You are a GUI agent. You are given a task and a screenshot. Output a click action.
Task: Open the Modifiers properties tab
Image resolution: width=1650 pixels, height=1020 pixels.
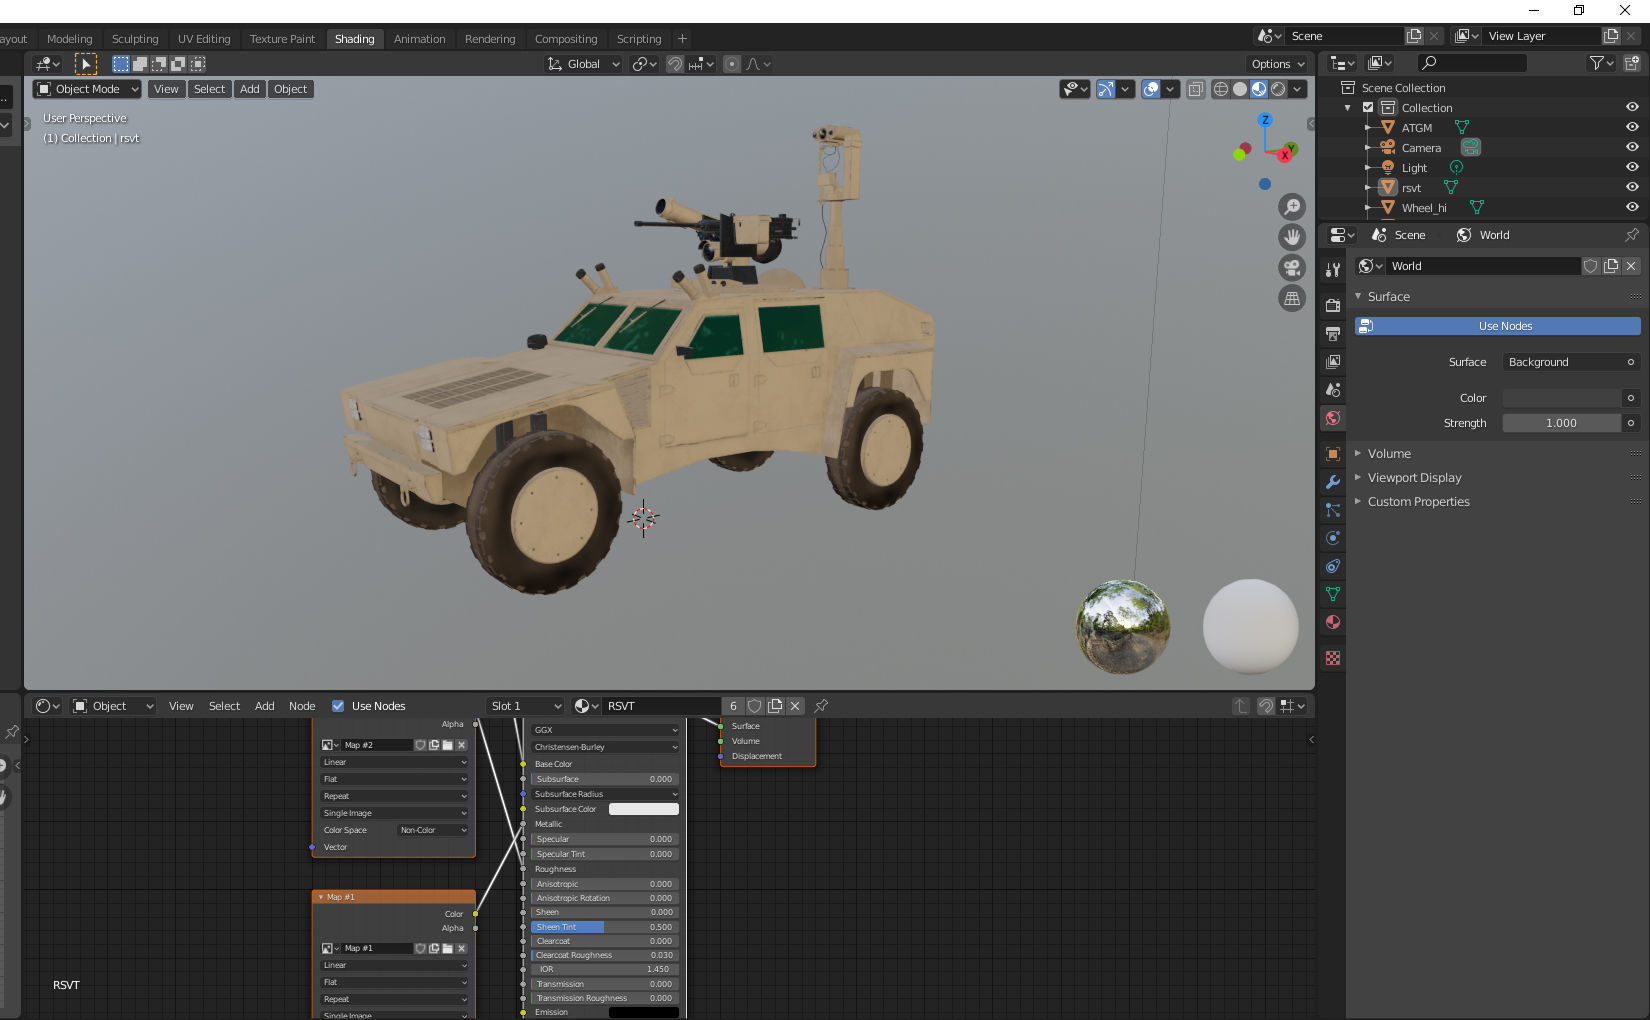[x=1332, y=482]
